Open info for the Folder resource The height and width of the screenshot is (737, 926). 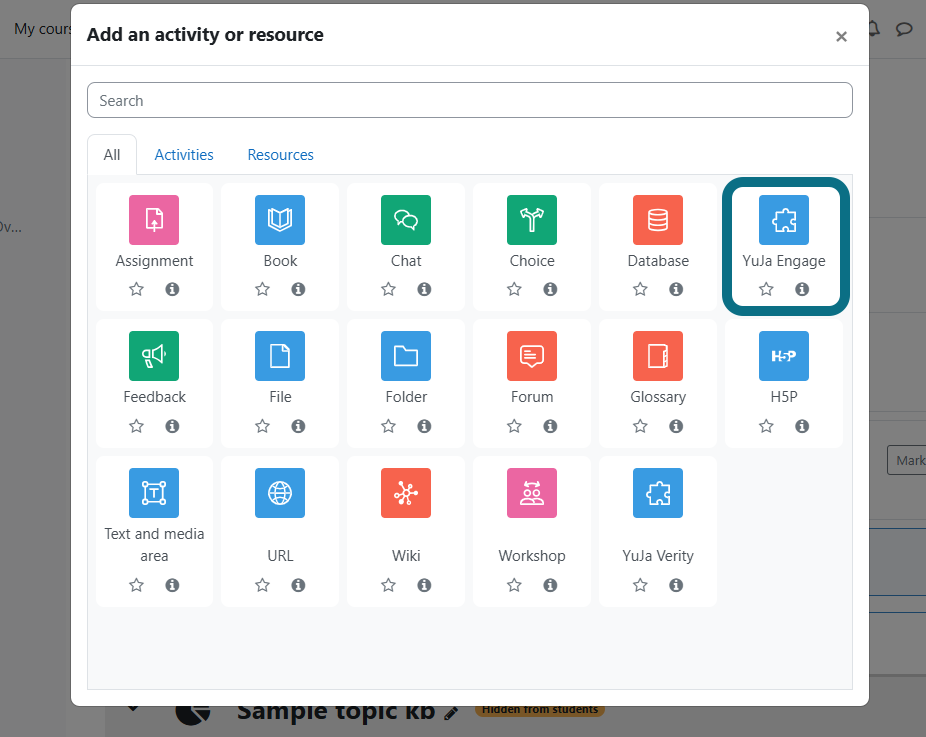(424, 426)
